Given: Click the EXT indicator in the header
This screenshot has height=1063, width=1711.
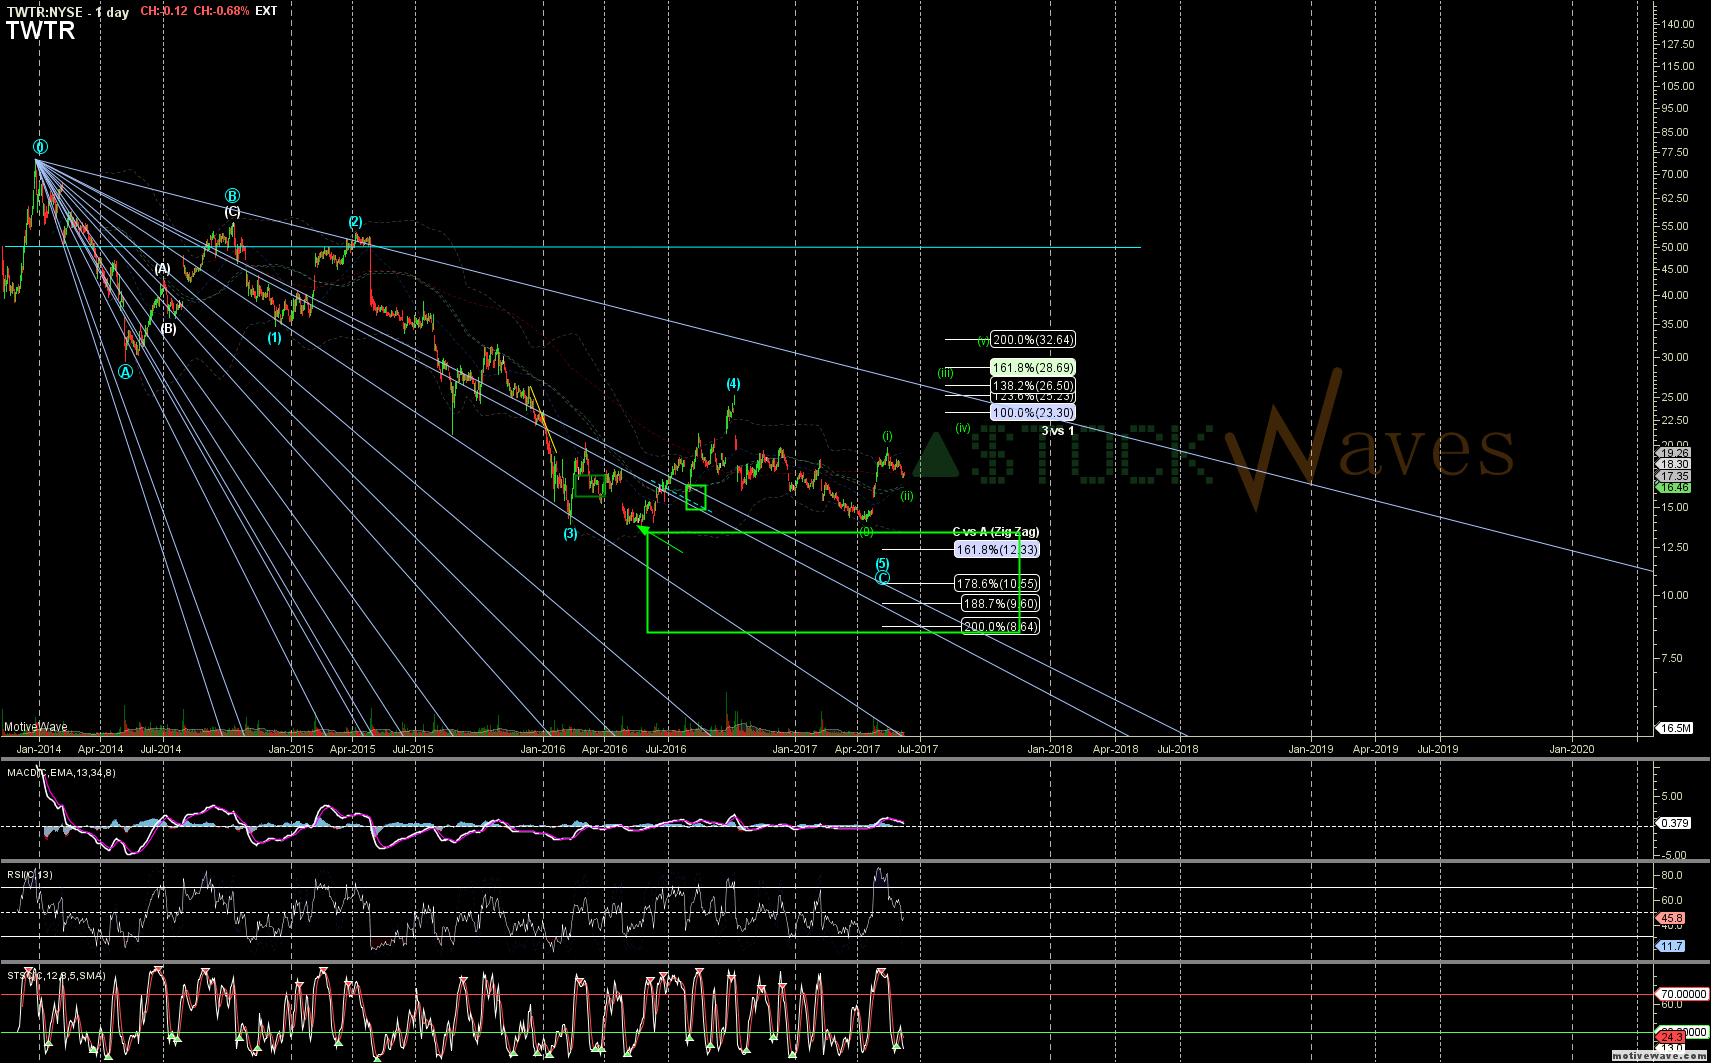Looking at the screenshot, I should point(266,11).
